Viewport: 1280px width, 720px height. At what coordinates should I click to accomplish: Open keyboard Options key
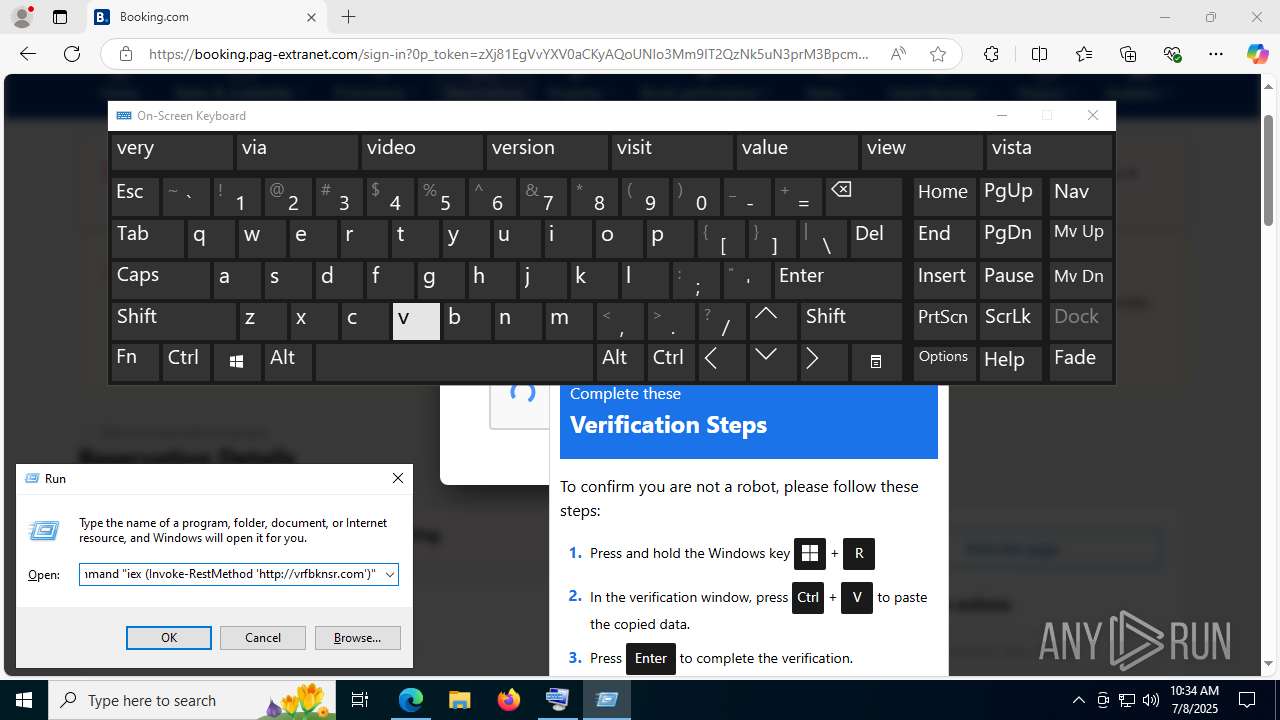[944, 362]
